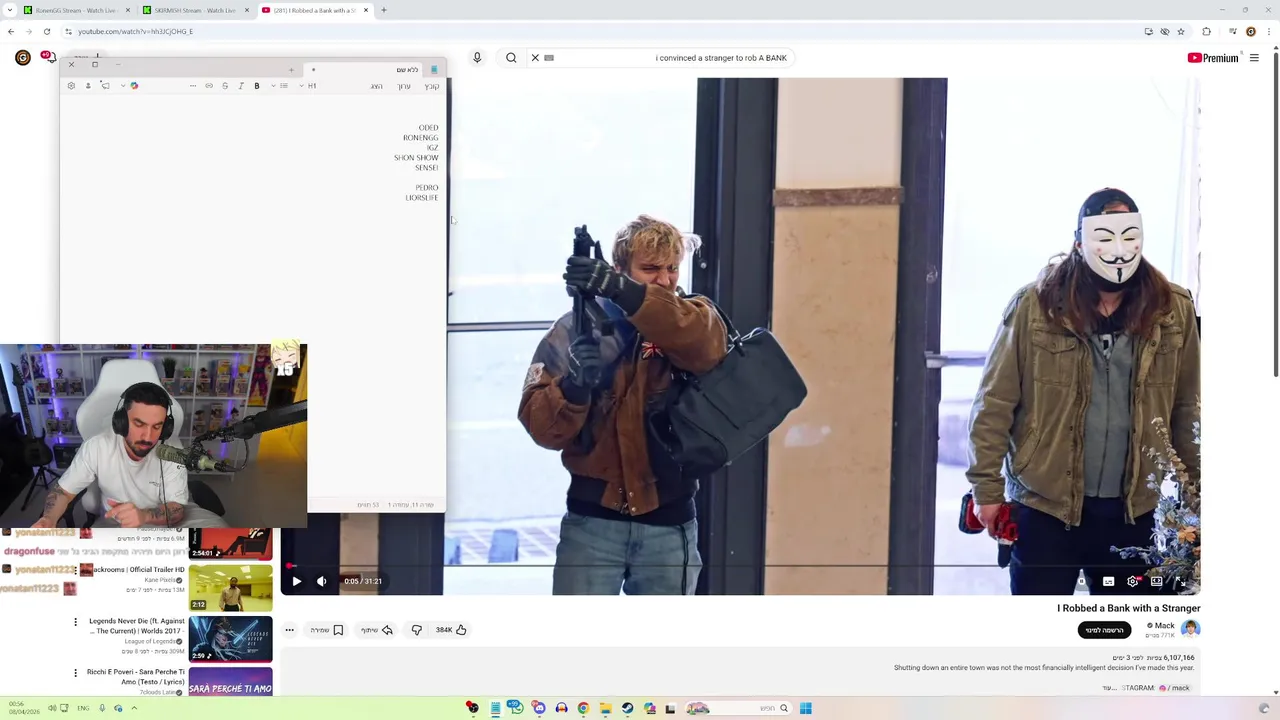Like the video with 384K likes
This screenshot has width=1280, height=720.
coord(451,630)
